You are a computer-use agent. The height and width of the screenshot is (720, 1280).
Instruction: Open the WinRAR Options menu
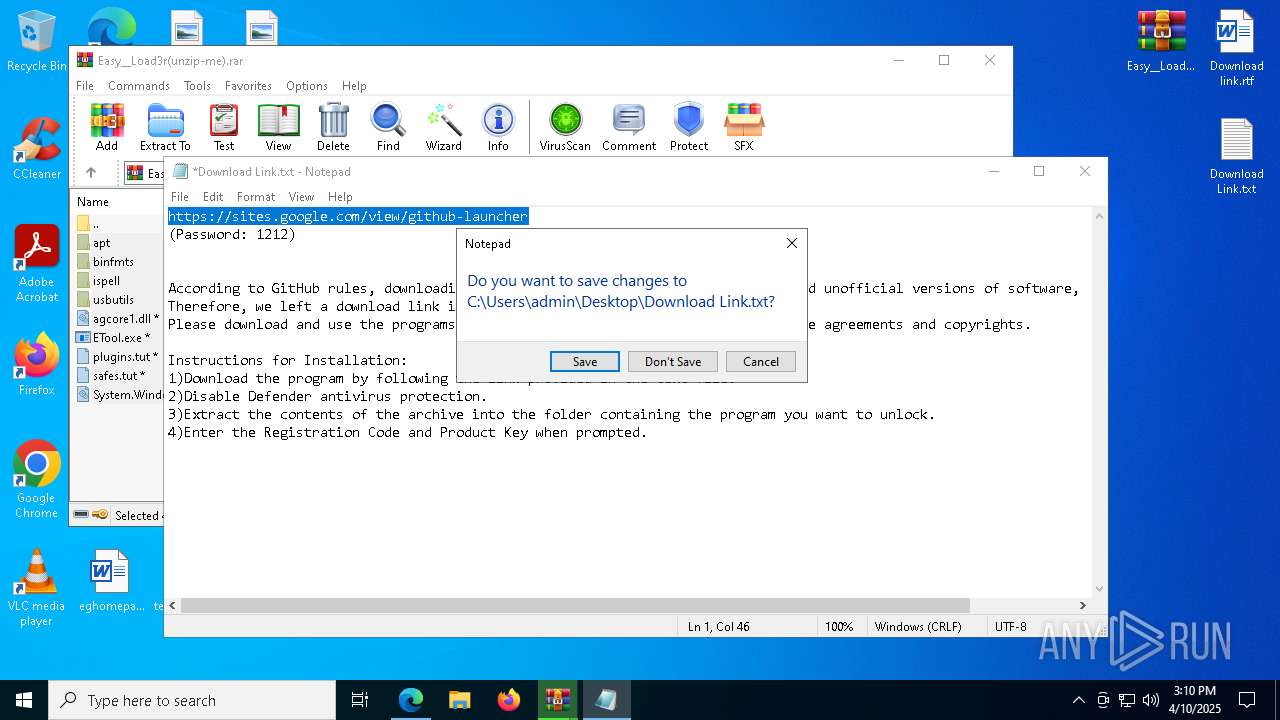point(307,86)
